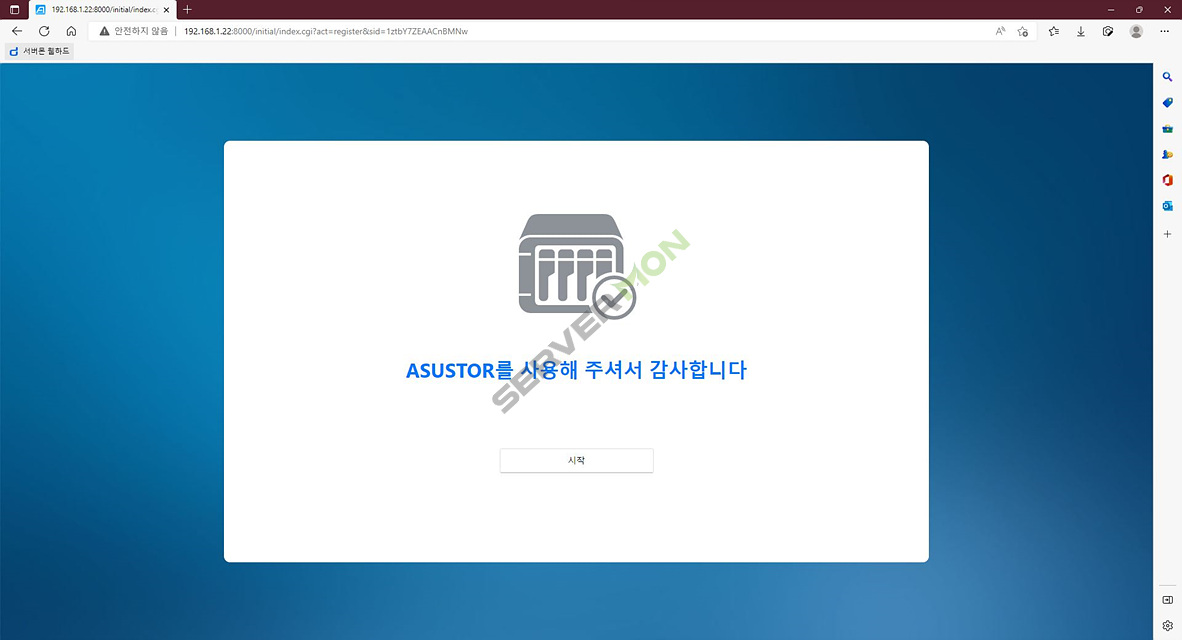Add this page to favorites star icon
This screenshot has height=640, width=1182.
[1022, 31]
